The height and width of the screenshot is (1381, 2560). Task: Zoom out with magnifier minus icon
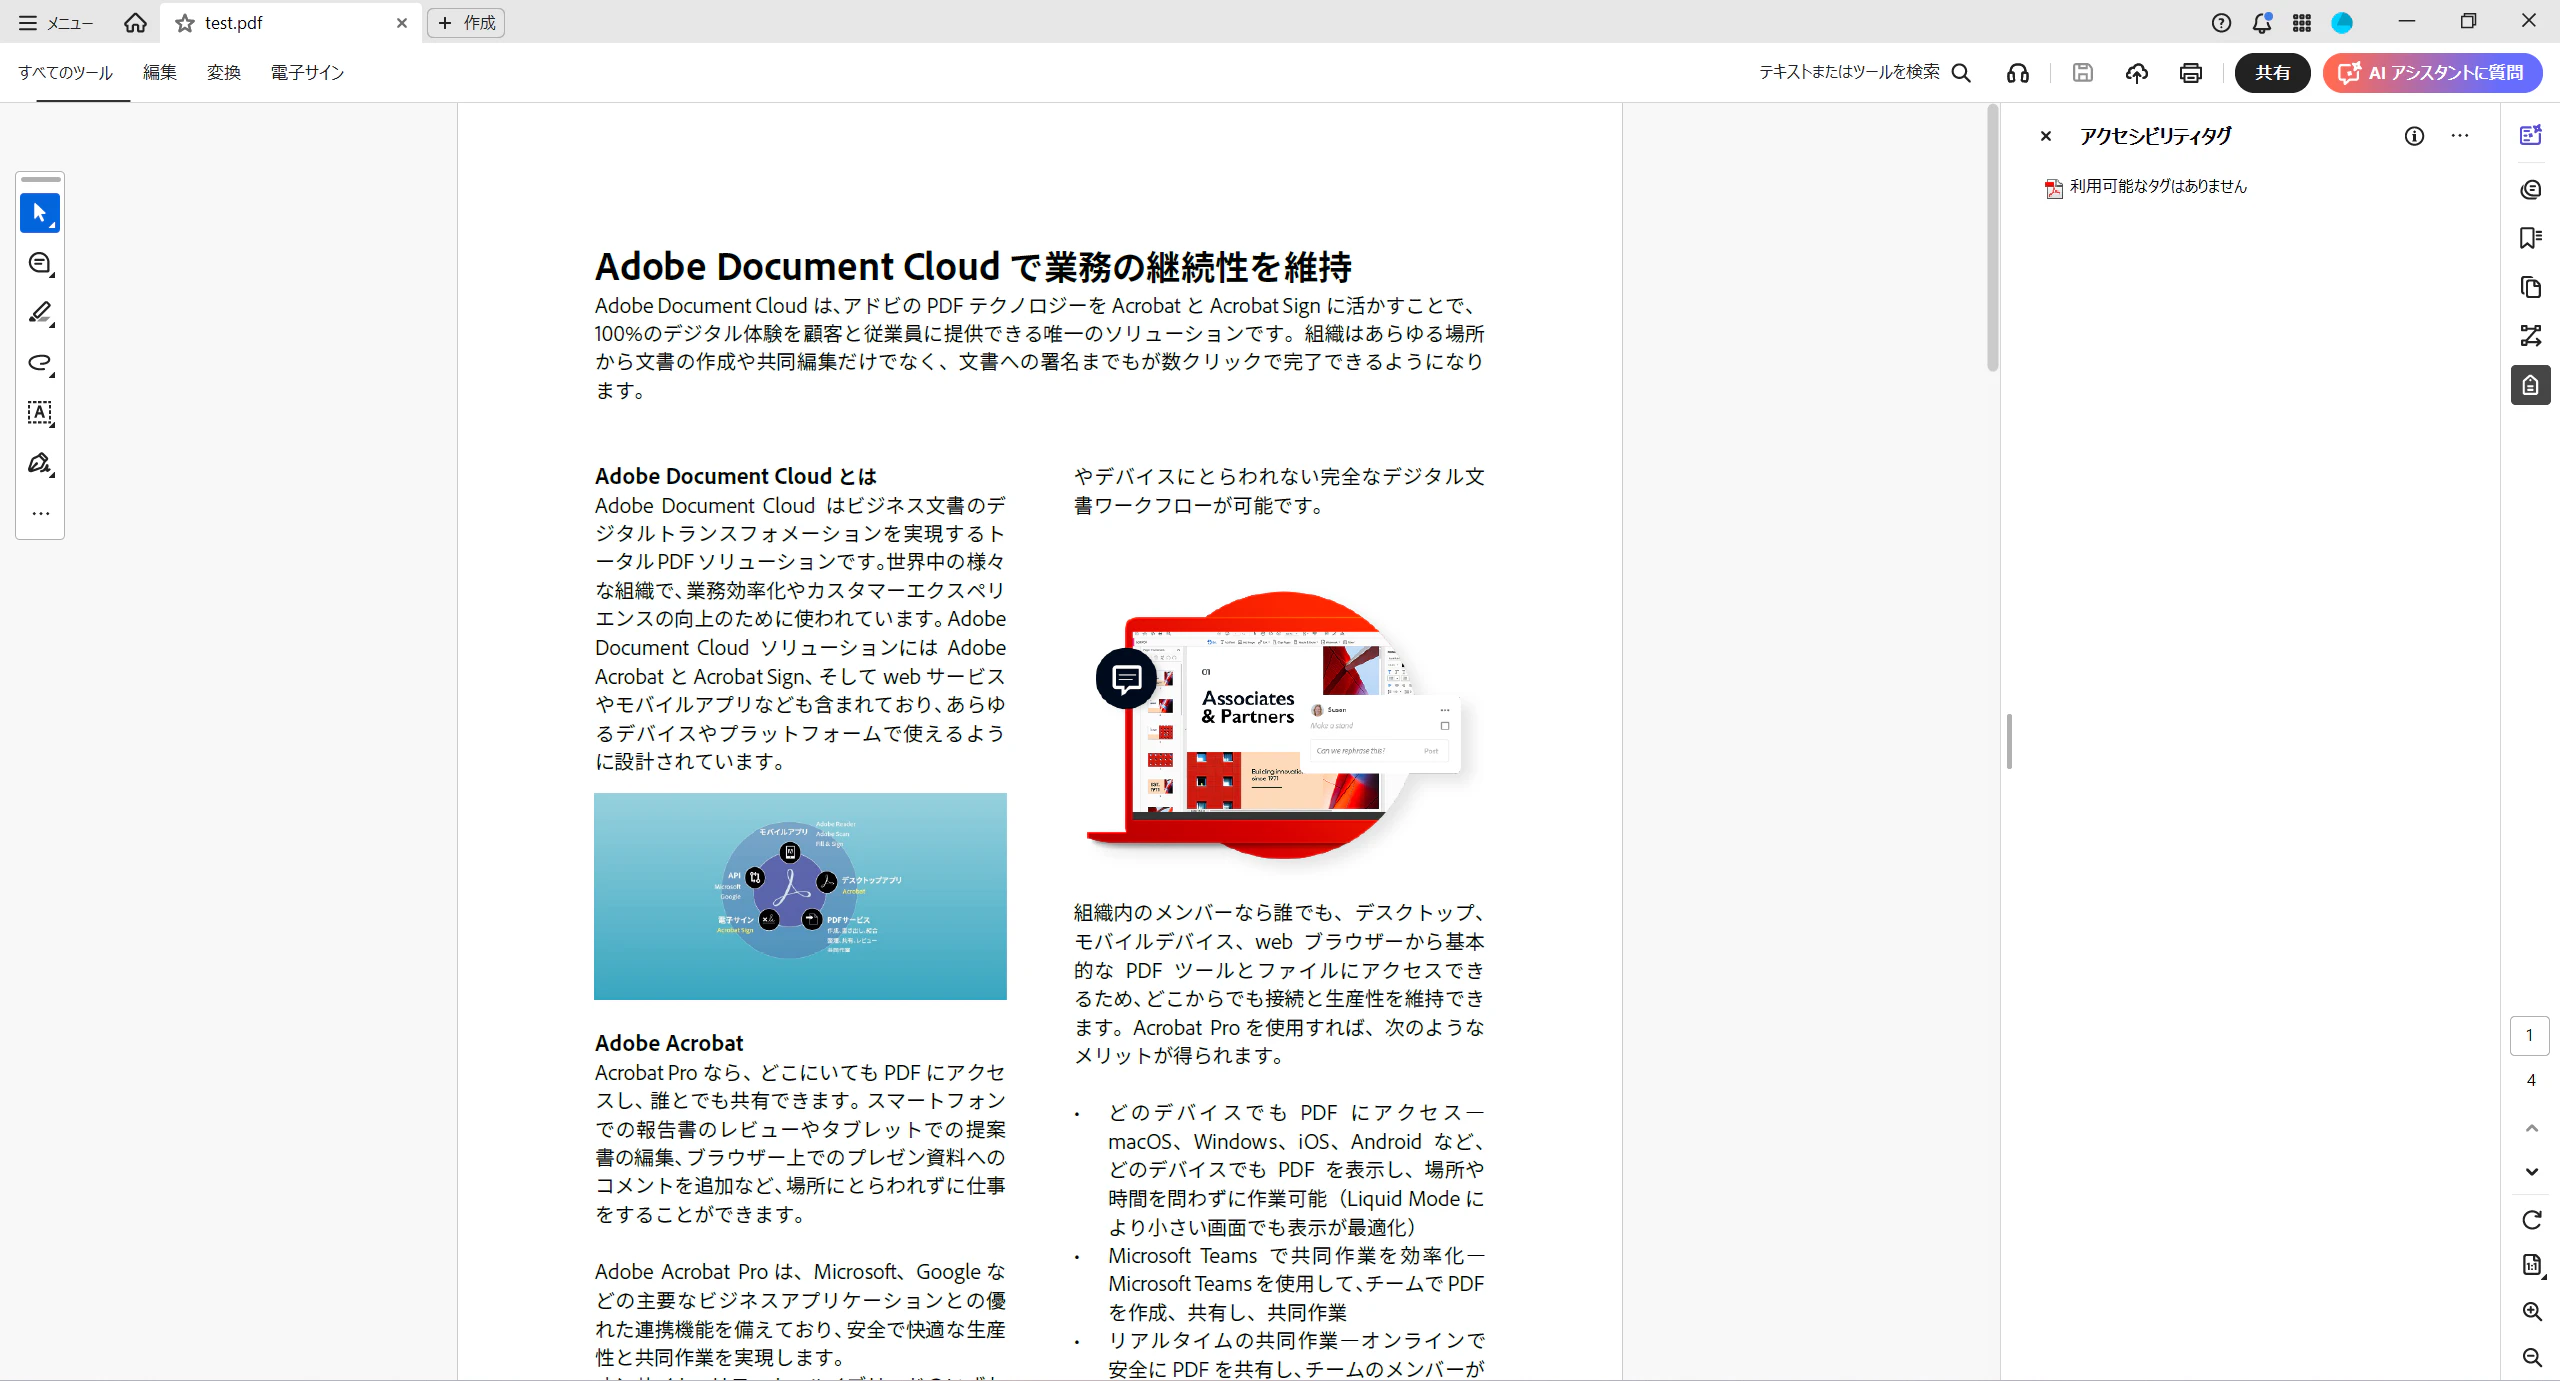point(2532,1358)
